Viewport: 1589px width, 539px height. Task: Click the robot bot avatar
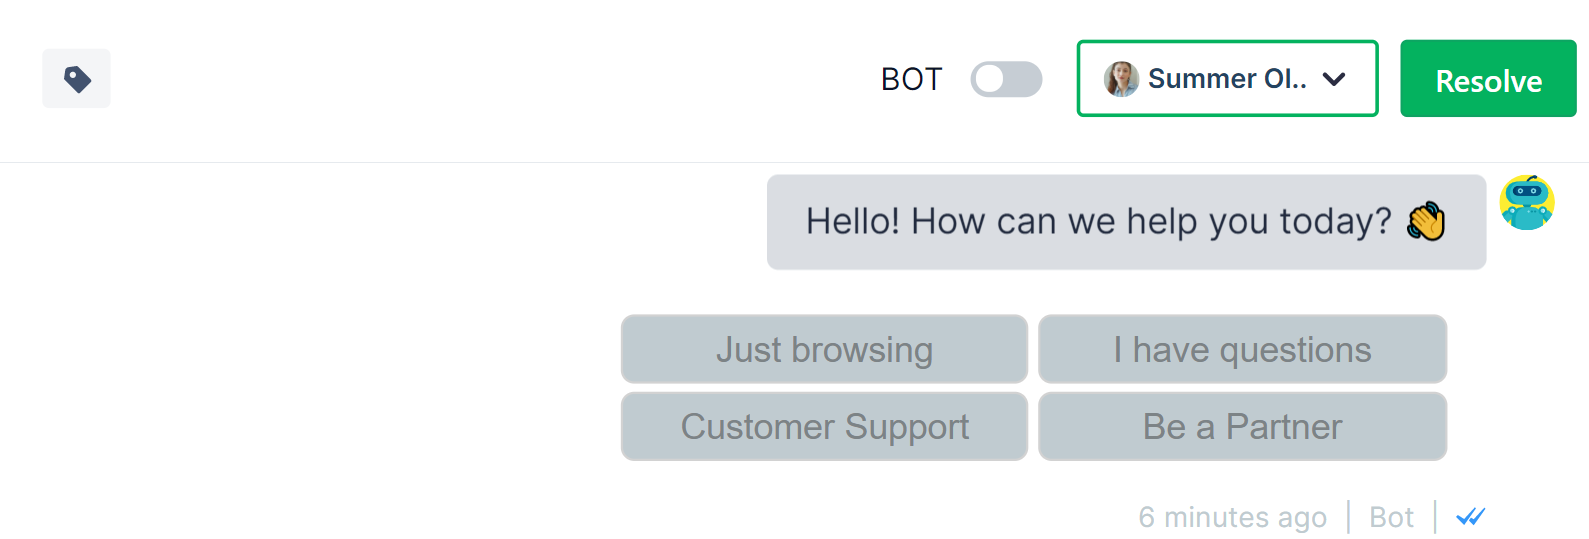[x=1526, y=203]
